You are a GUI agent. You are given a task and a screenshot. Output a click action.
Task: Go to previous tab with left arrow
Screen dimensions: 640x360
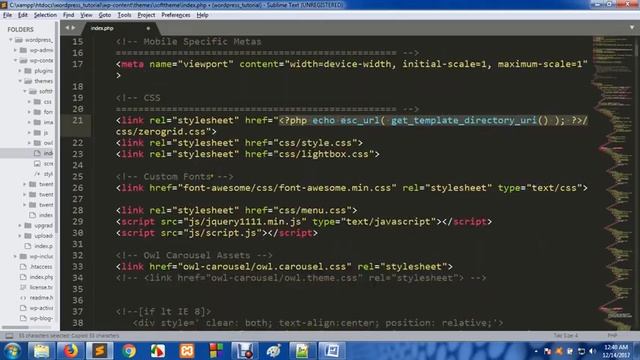(67, 28)
